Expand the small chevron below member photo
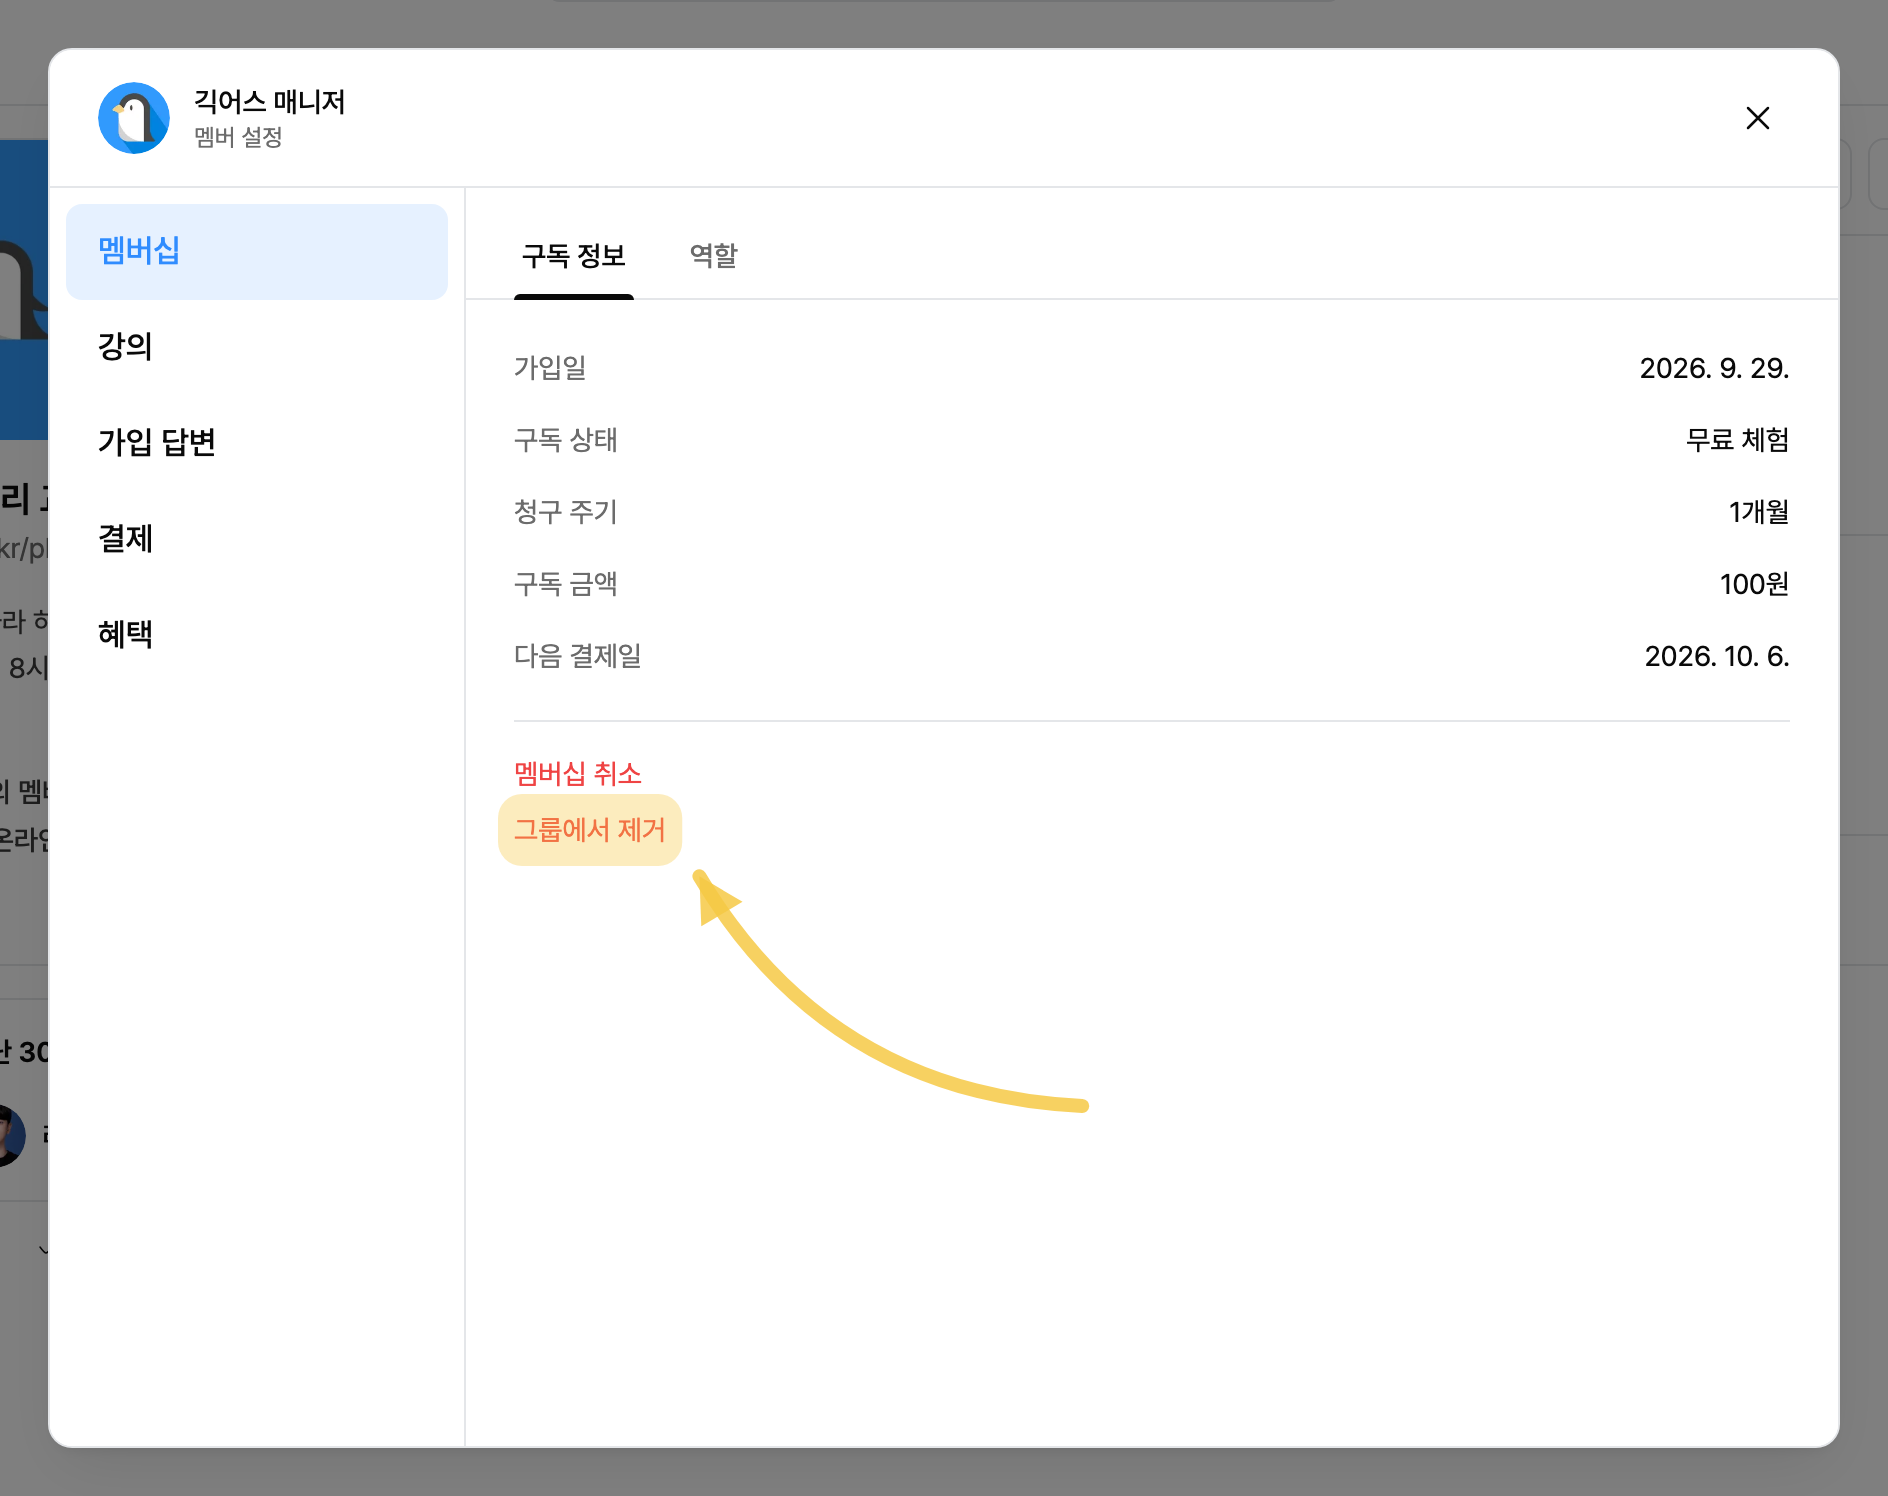 click(43, 1249)
